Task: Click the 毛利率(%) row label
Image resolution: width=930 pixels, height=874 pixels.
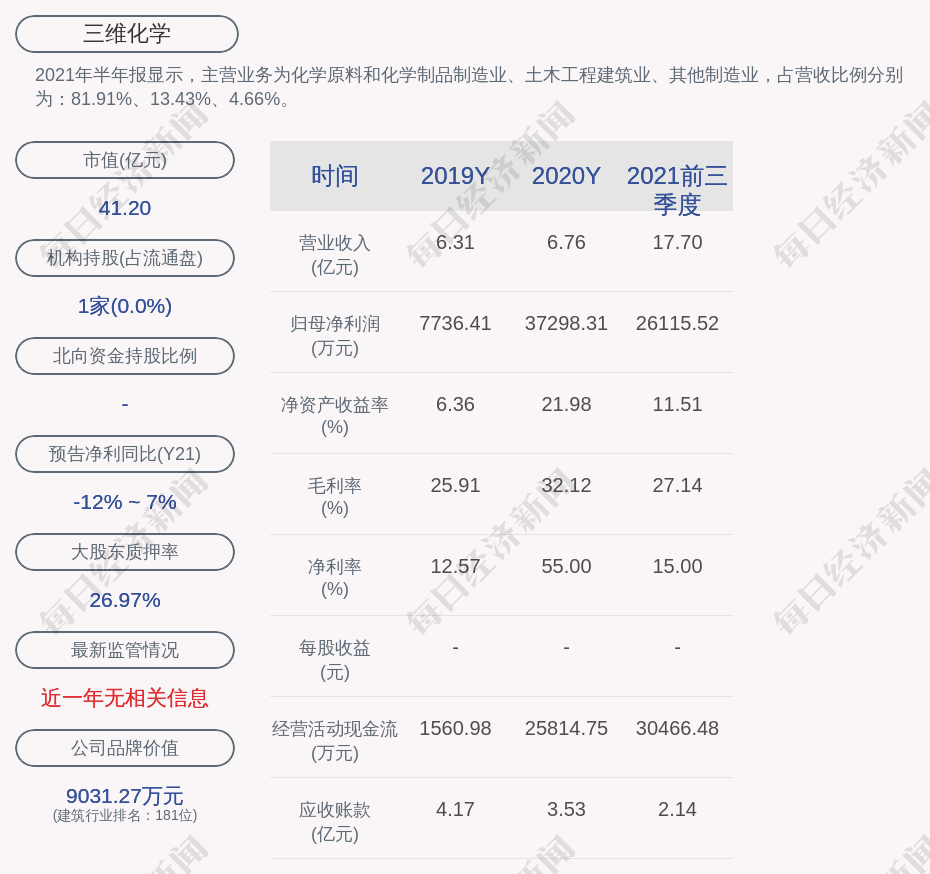Action: click(x=335, y=497)
